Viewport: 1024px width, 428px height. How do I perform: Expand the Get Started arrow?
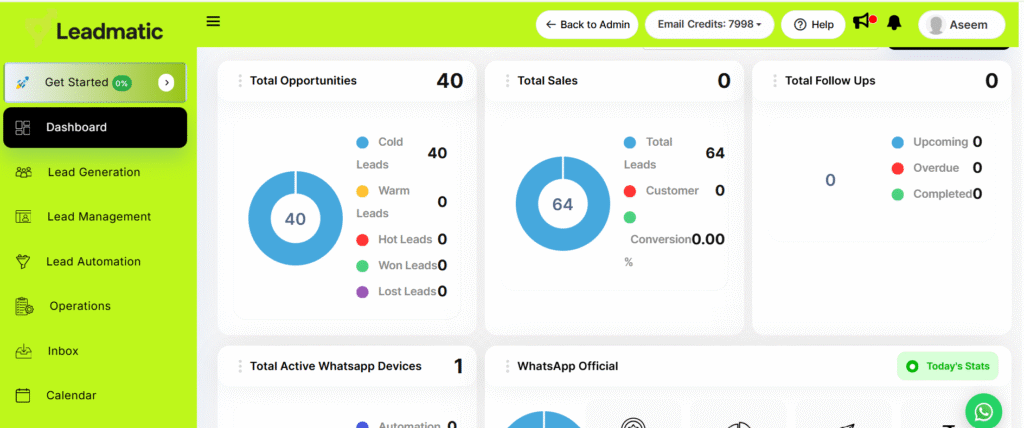[x=166, y=83]
